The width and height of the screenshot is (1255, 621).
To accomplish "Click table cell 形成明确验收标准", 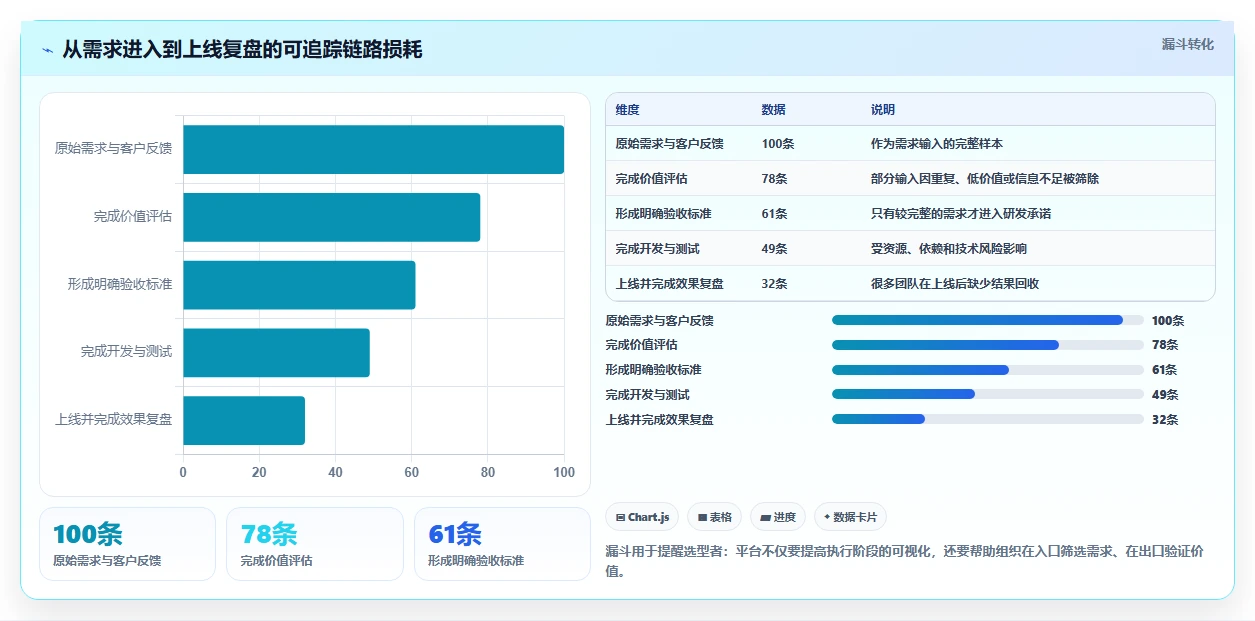I will tap(663, 214).
